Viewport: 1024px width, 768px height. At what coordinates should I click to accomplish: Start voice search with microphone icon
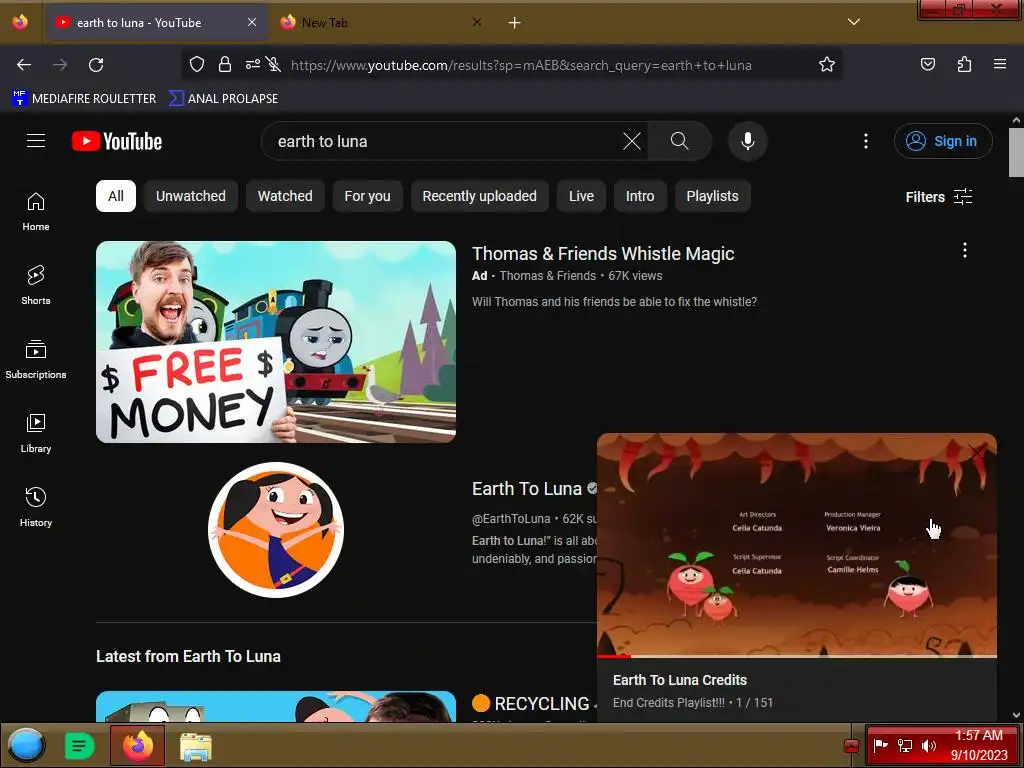click(748, 141)
